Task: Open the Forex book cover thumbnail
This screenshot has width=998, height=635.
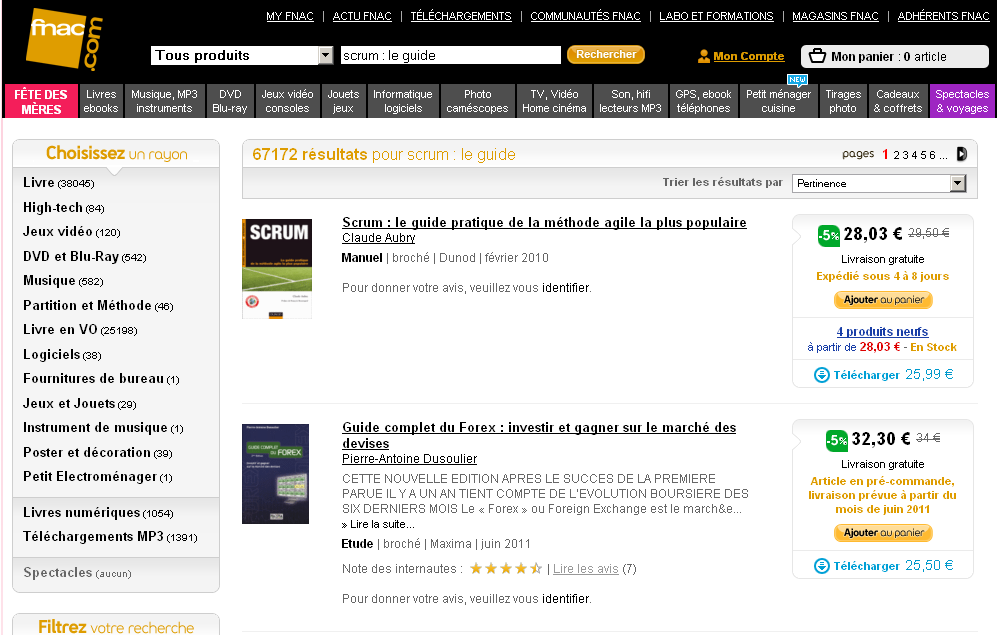Action: click(x=275, y=474)
